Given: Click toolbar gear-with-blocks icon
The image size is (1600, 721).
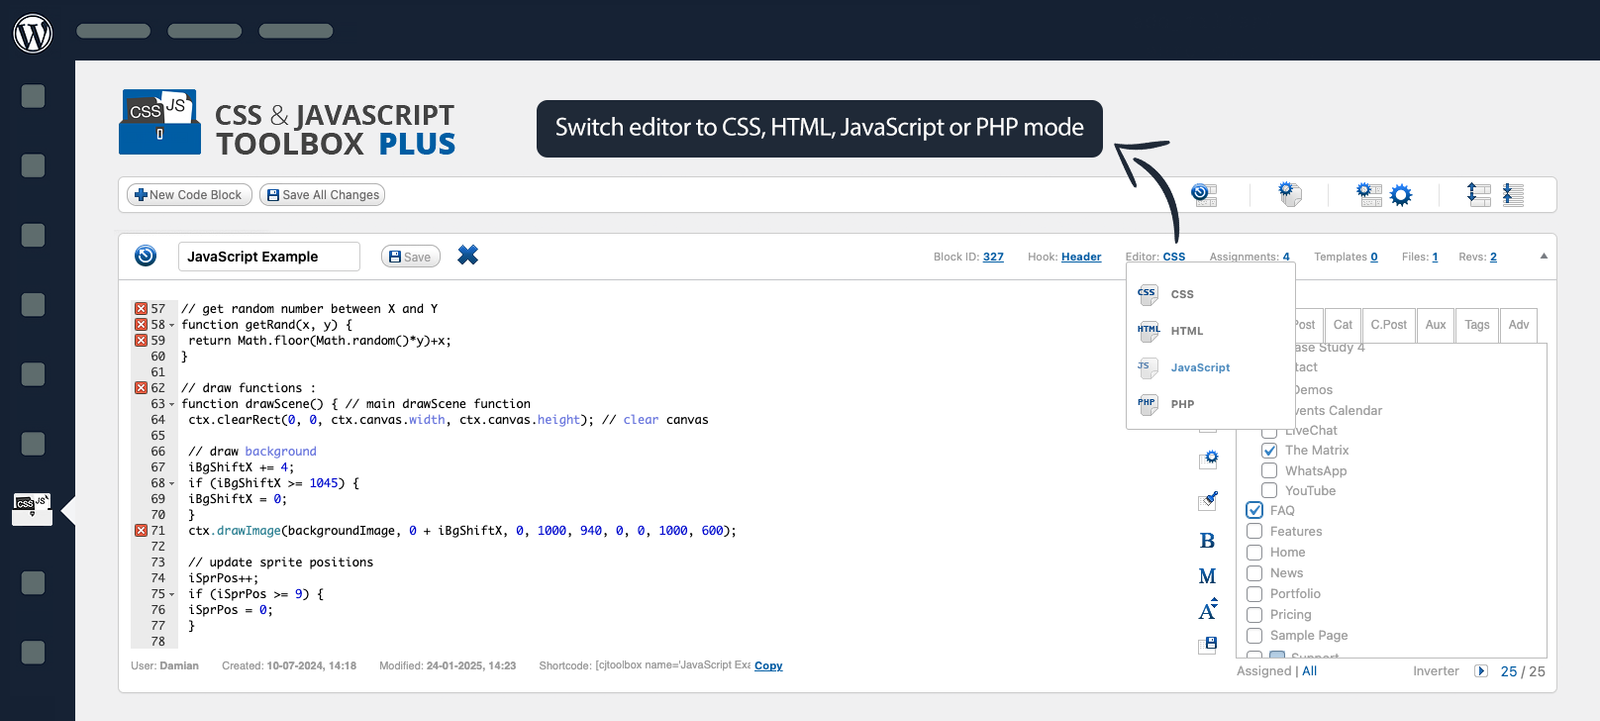Looking at the screenshot, I should tap(1368, 194).
